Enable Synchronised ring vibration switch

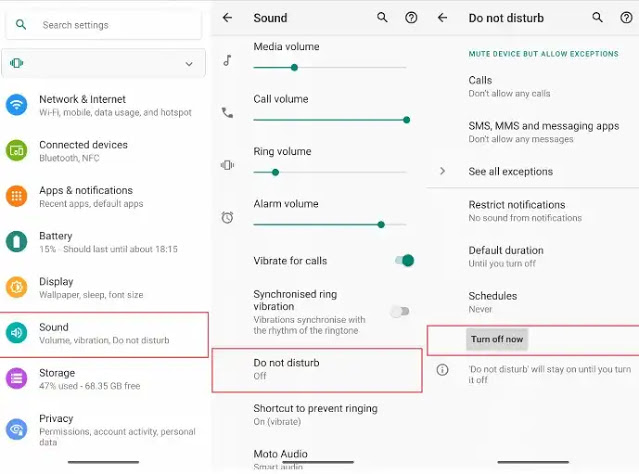[399, 311]
